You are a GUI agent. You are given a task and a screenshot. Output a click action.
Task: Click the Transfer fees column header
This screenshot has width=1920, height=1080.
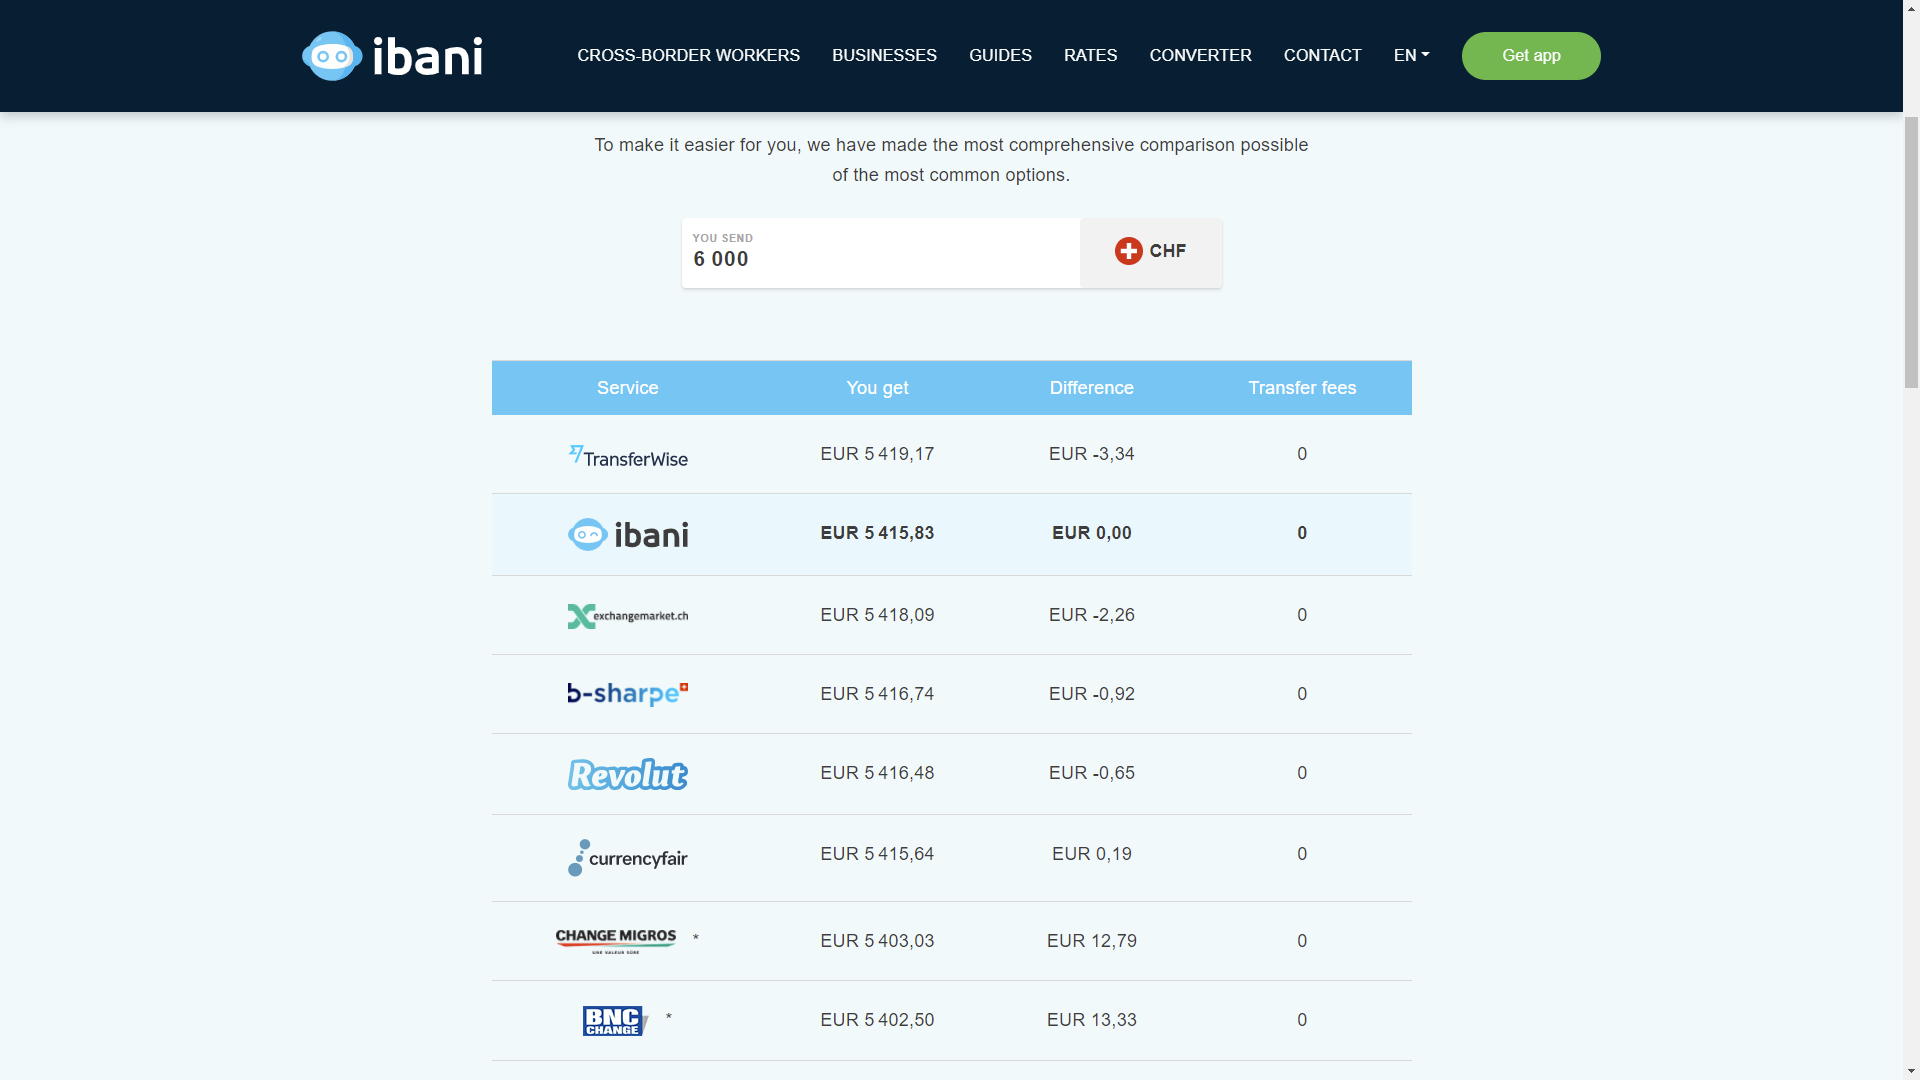1302,388
